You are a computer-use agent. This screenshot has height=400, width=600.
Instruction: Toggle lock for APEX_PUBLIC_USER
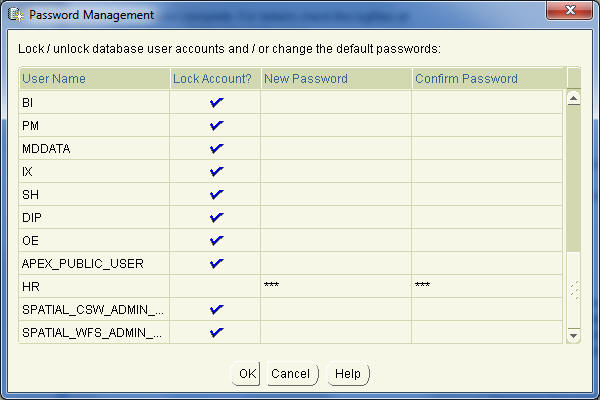coord(216,263)
